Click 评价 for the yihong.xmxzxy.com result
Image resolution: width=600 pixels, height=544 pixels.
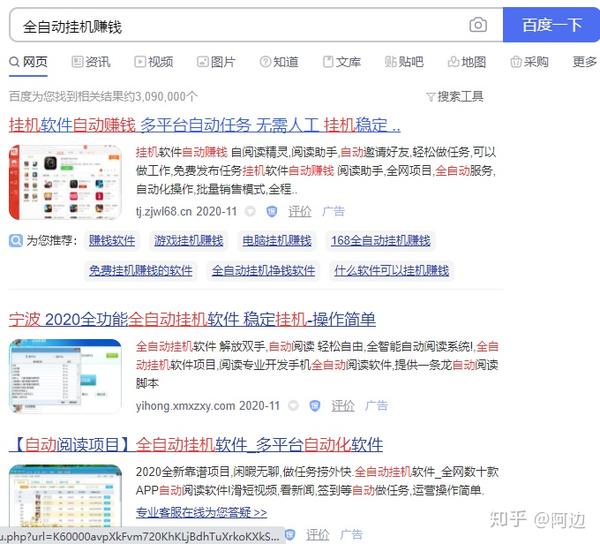(x=343, y=406)
